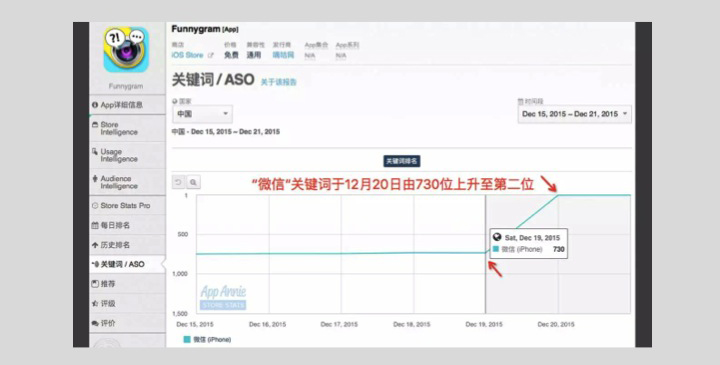Open the 关于该报告 link
Screen dimensions: 720x365
(279, 82)
